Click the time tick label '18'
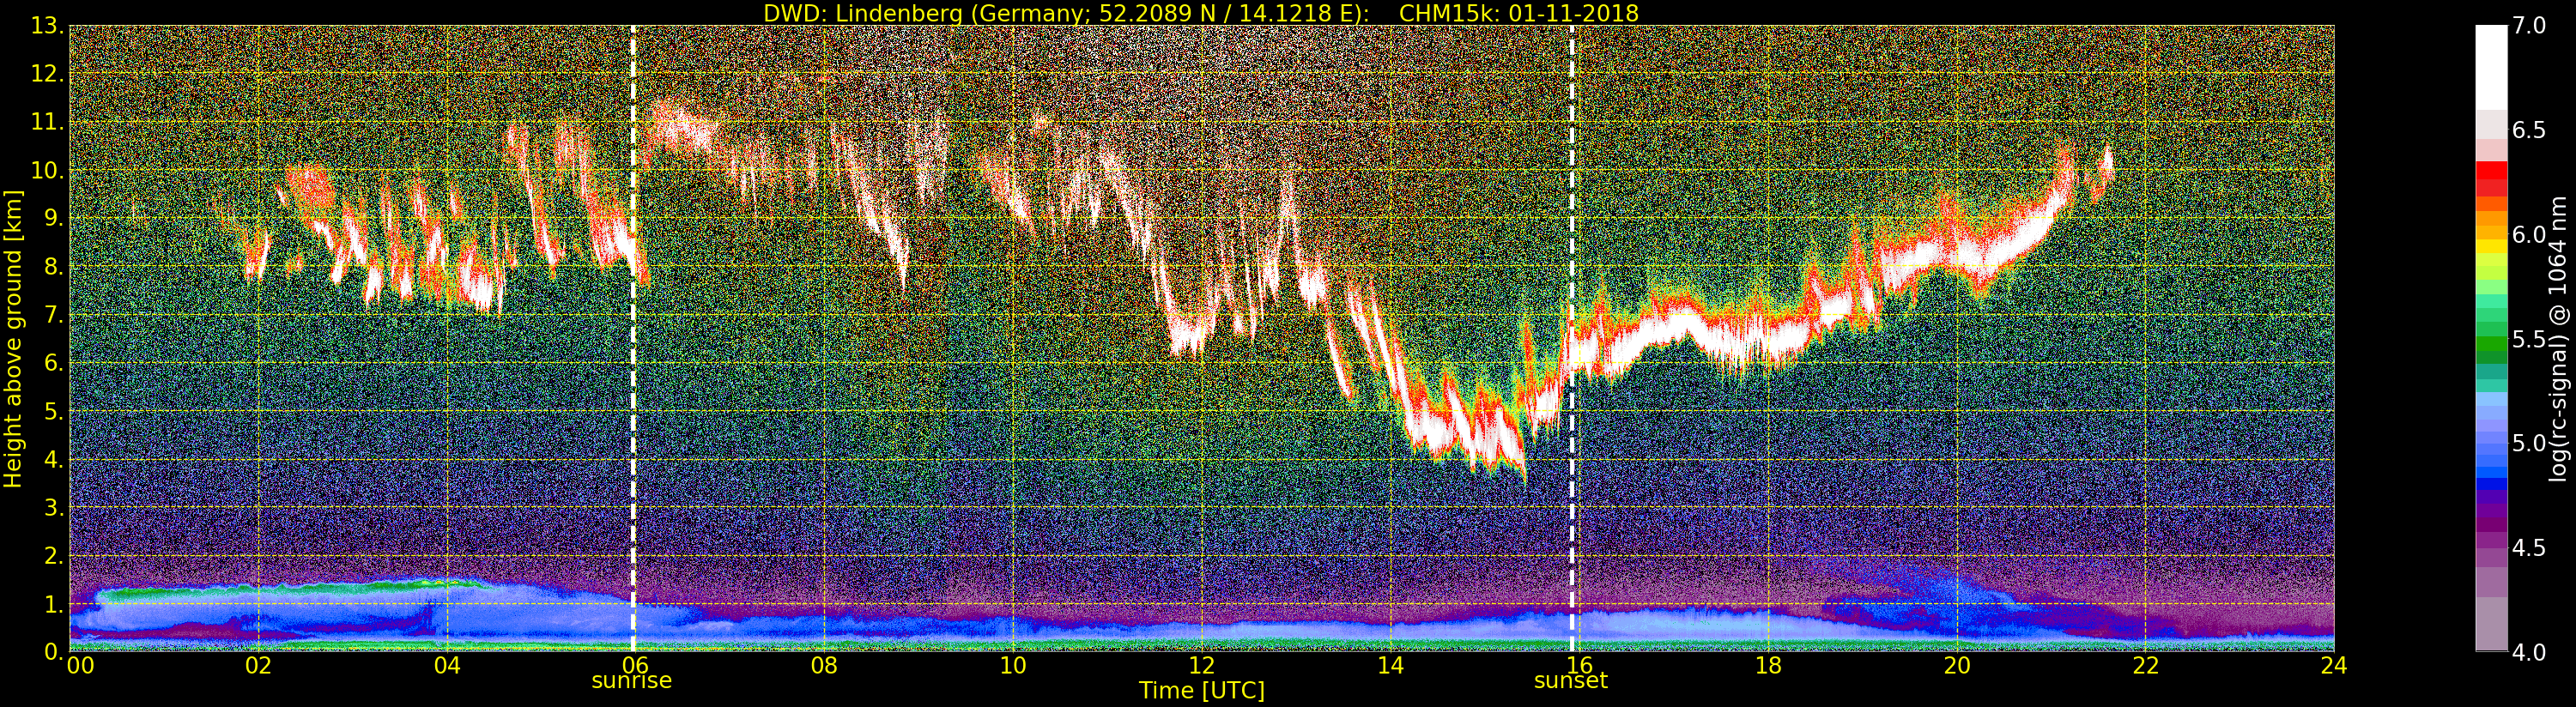Screen dimensions: 2576x707 [1768, 665]
